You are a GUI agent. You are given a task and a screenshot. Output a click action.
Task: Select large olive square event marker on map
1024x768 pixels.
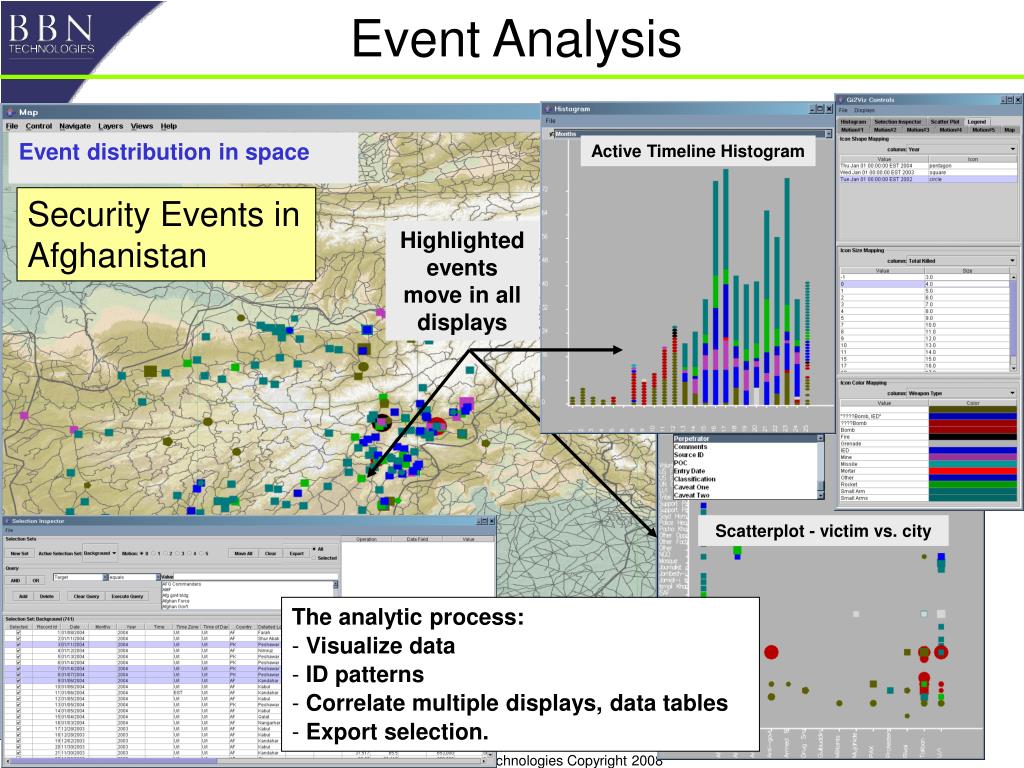150,371
